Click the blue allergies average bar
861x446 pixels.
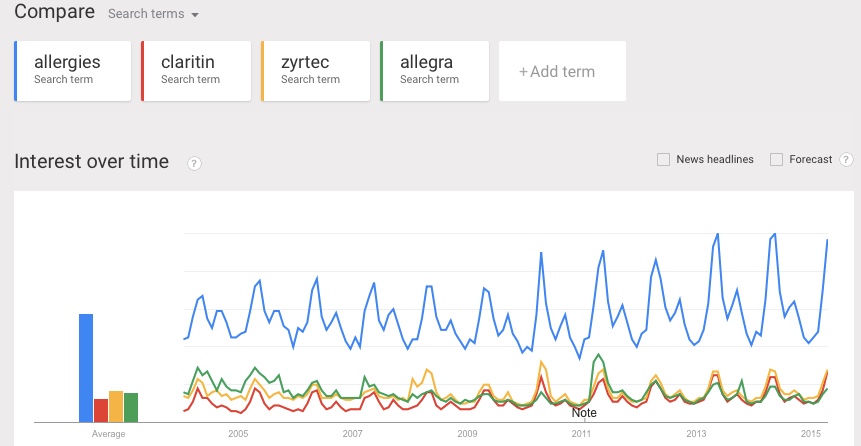[x=86, y=368]
